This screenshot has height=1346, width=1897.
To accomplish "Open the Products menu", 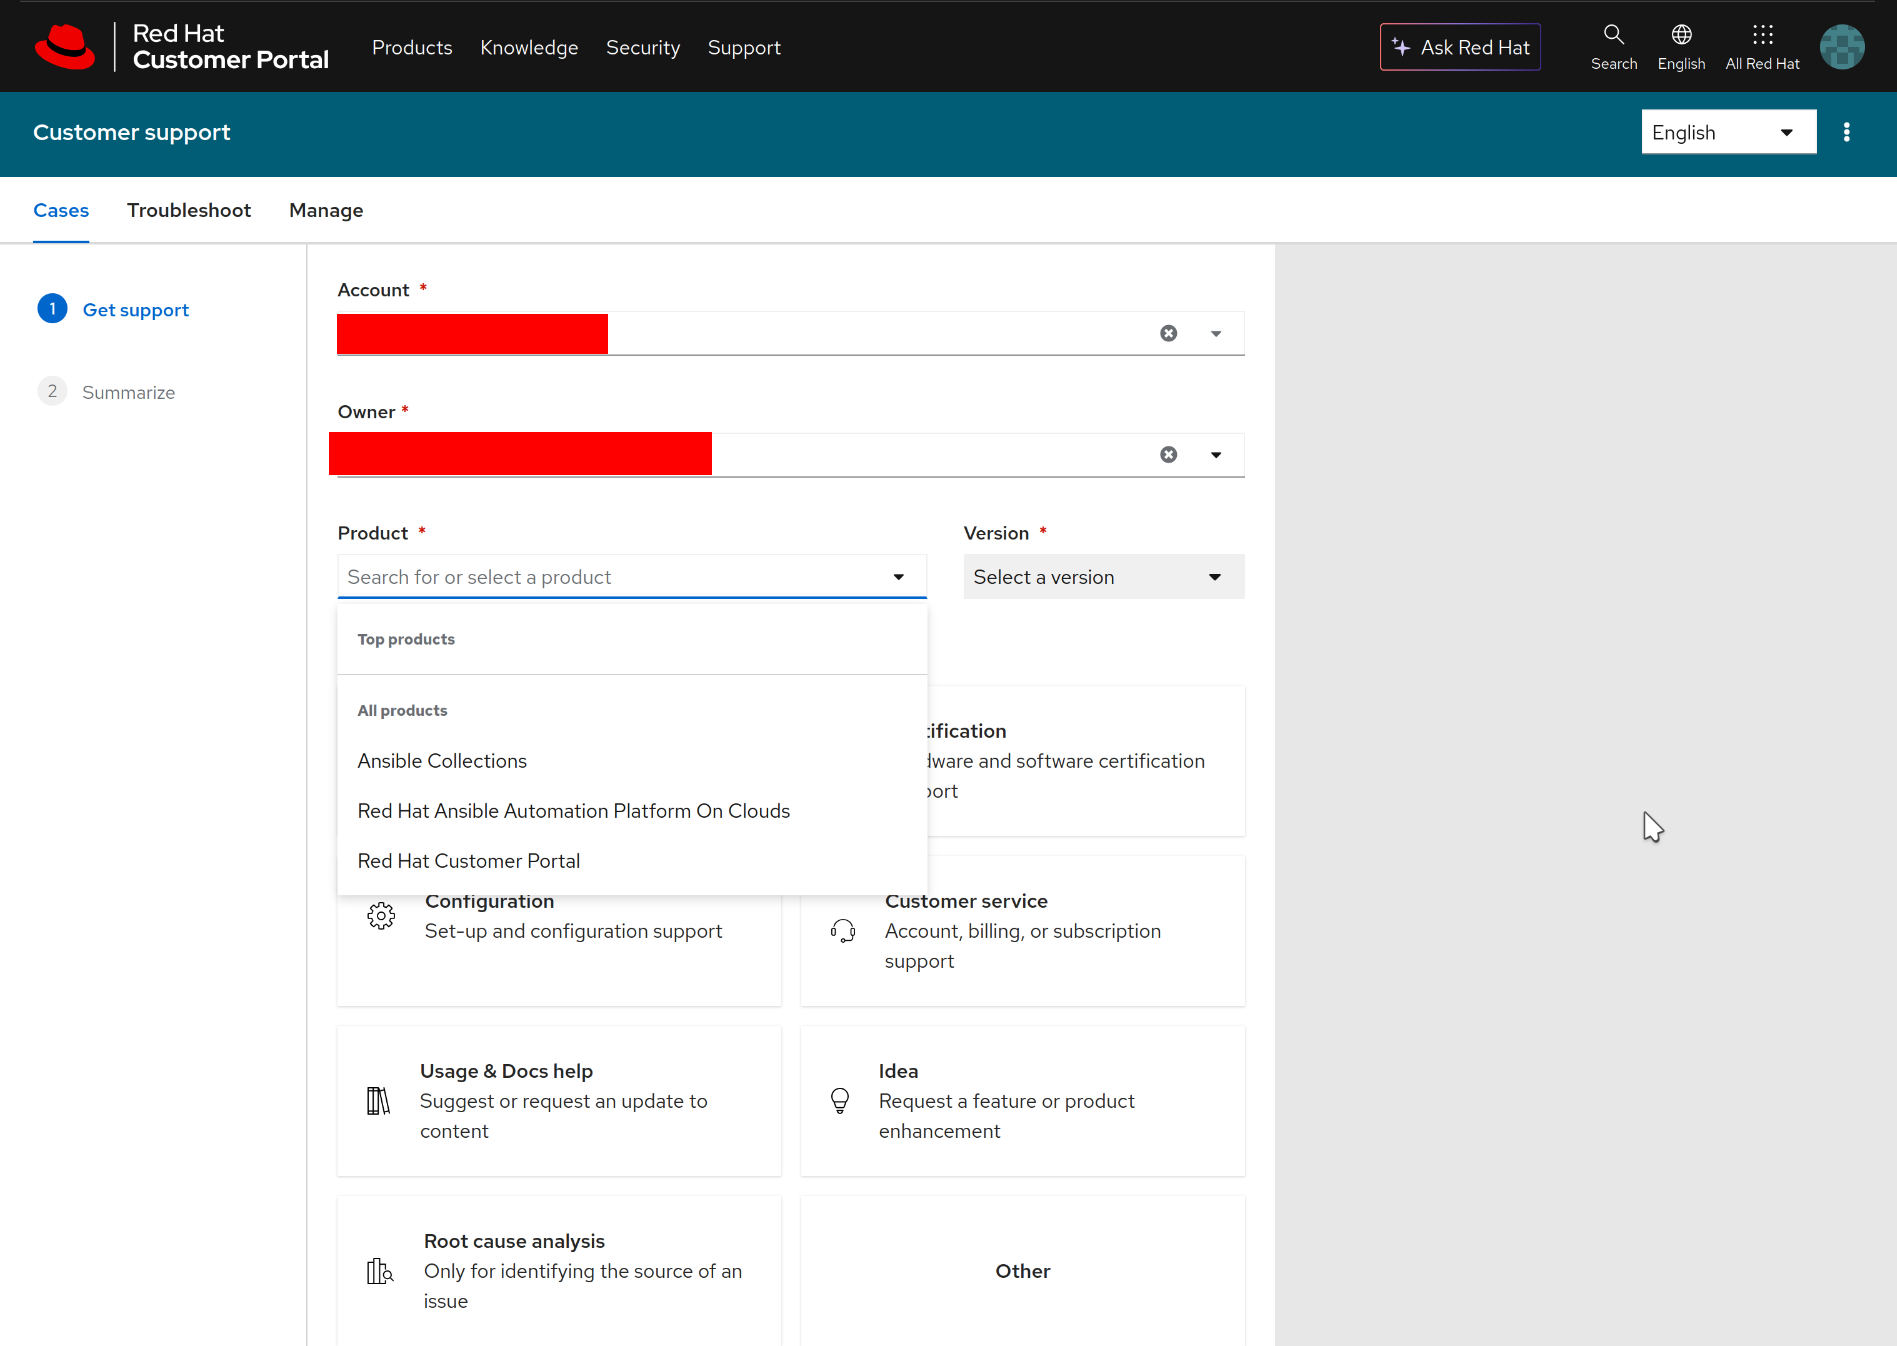I will click(x=412, y=47).
